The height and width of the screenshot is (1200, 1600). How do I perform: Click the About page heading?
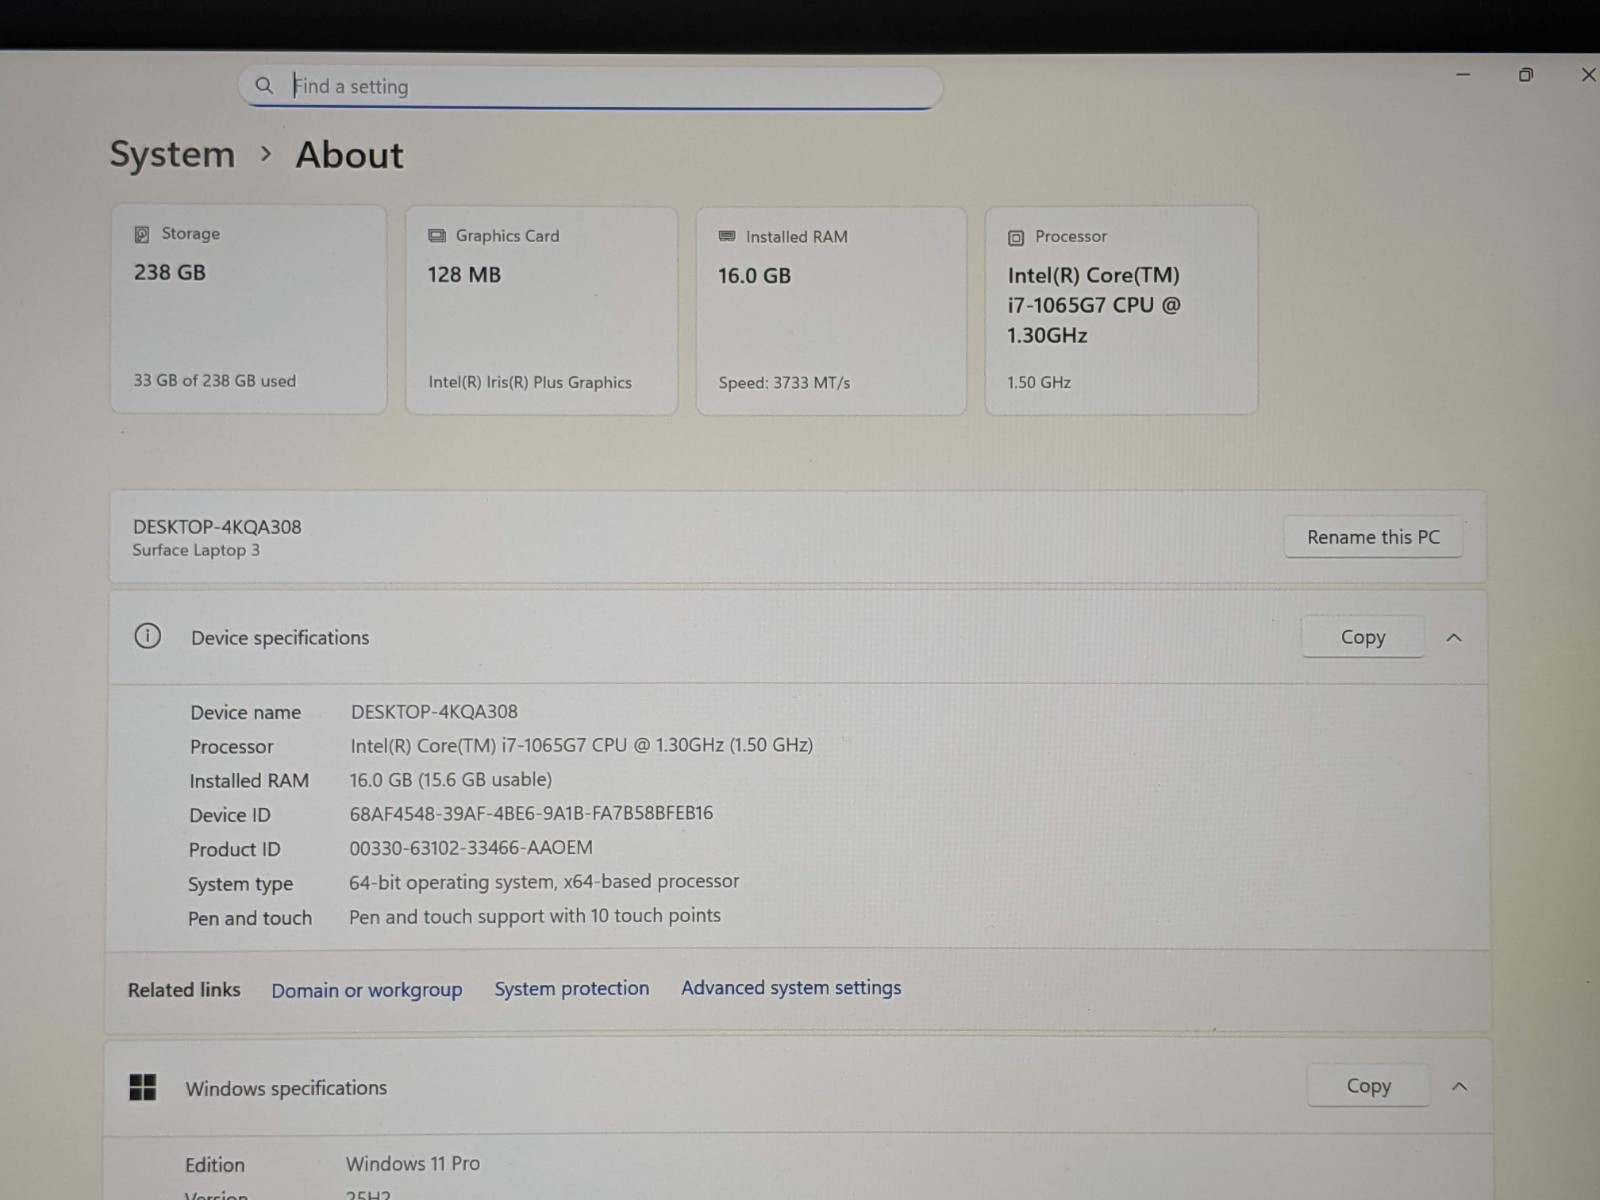click(349, 155)
